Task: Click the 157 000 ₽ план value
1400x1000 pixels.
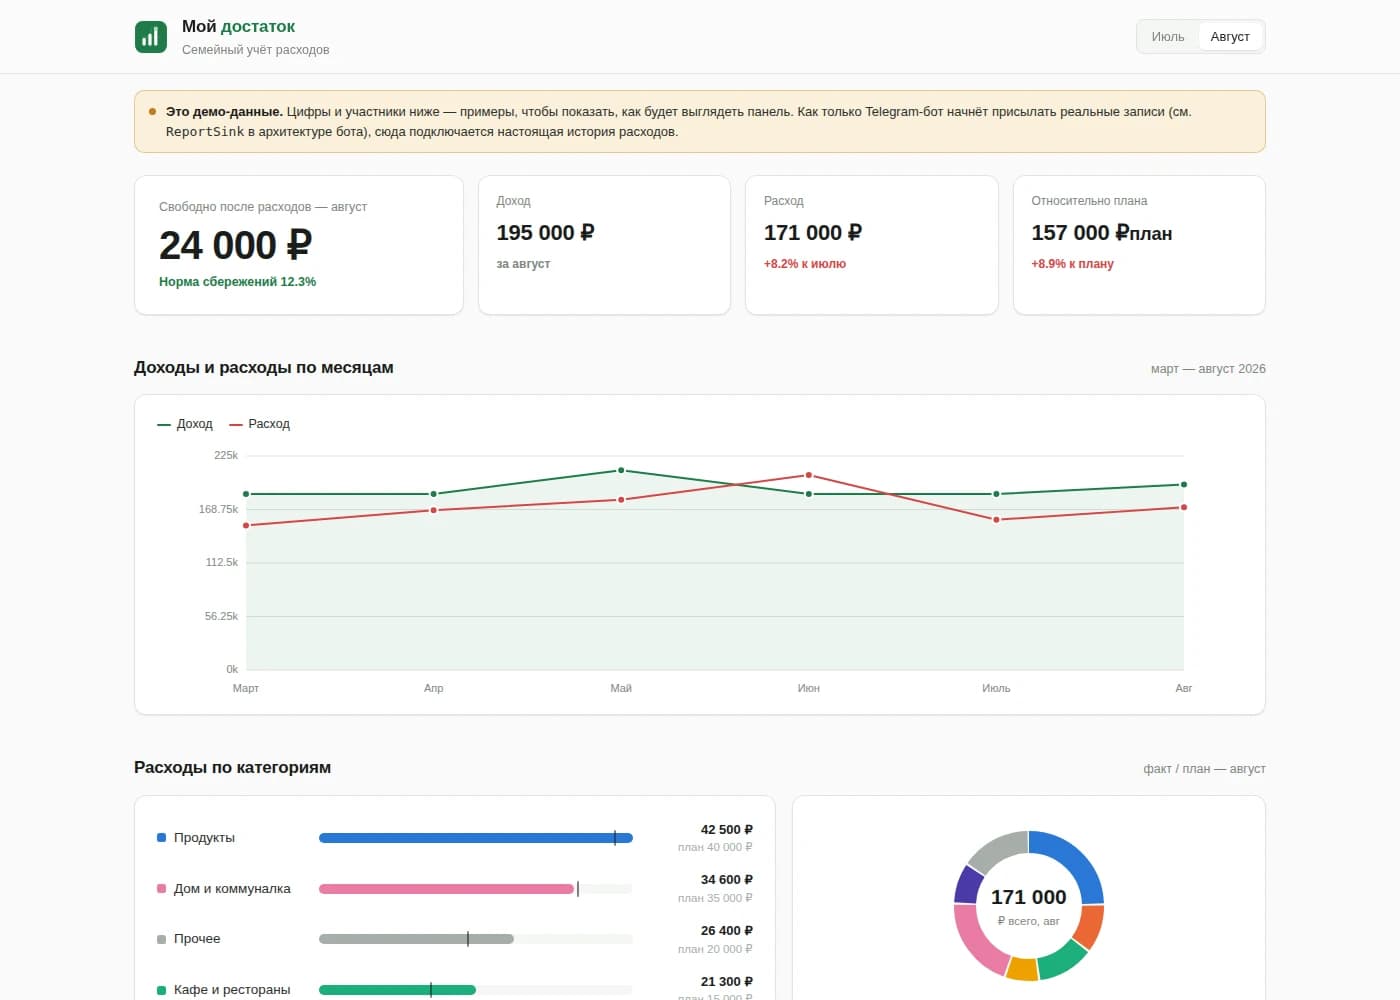Action: point(1102,233)
